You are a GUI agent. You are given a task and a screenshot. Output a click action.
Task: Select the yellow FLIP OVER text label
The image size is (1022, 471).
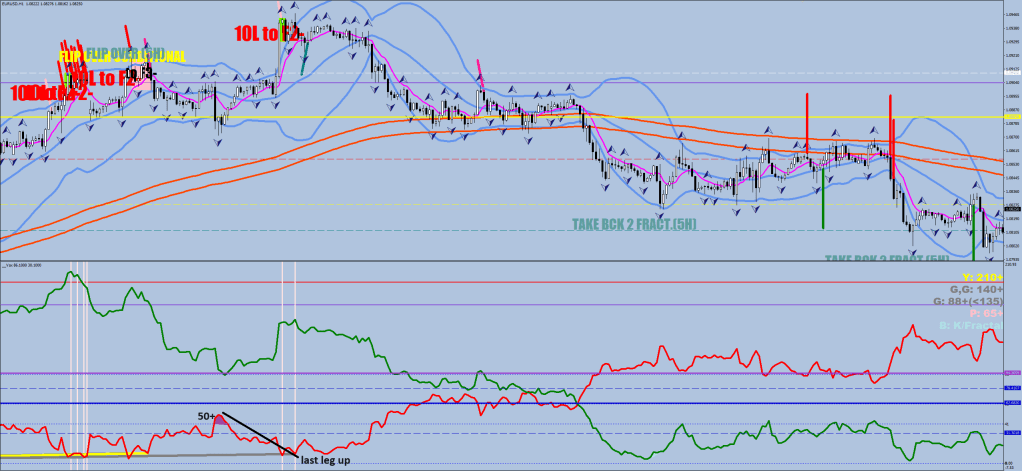tap(128, 54)
